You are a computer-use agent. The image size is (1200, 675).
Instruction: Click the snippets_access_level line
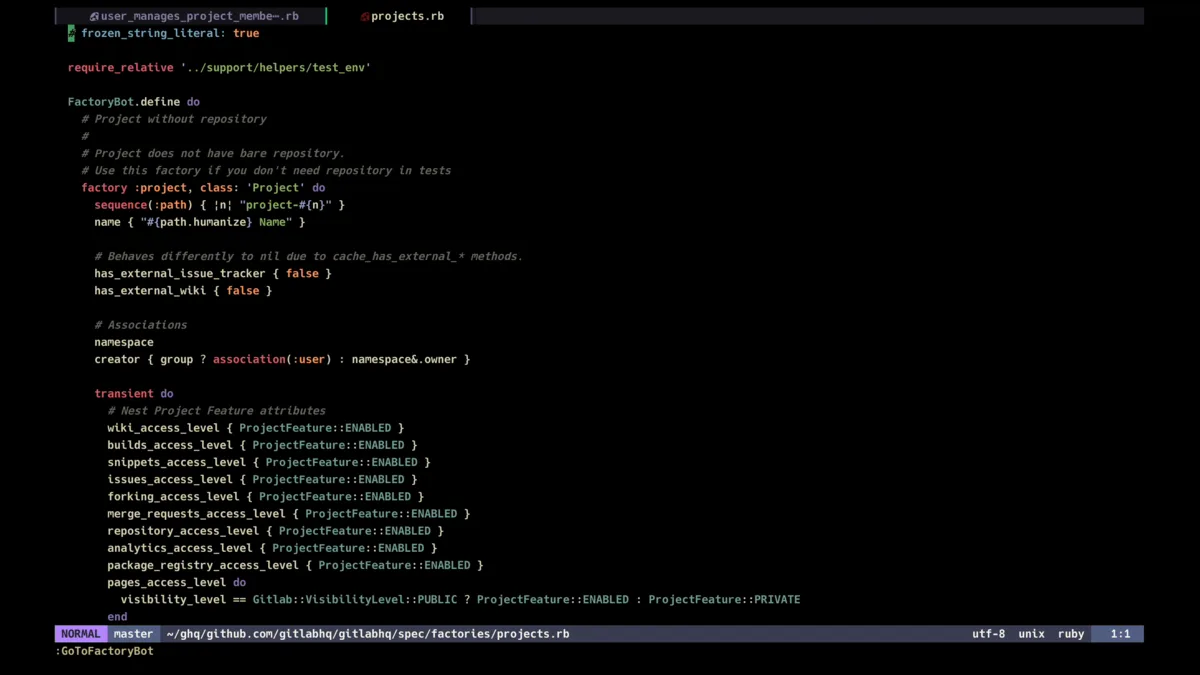269,462
